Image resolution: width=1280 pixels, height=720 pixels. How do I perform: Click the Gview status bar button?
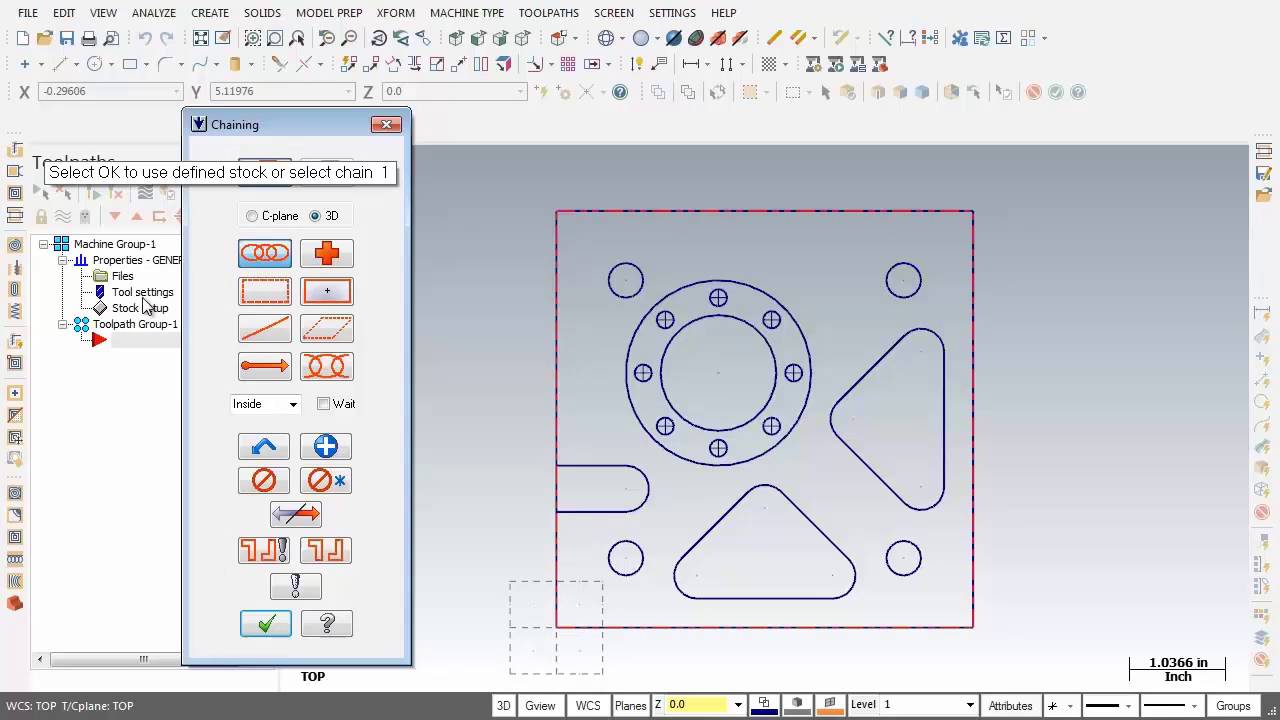tap(540, 705)
